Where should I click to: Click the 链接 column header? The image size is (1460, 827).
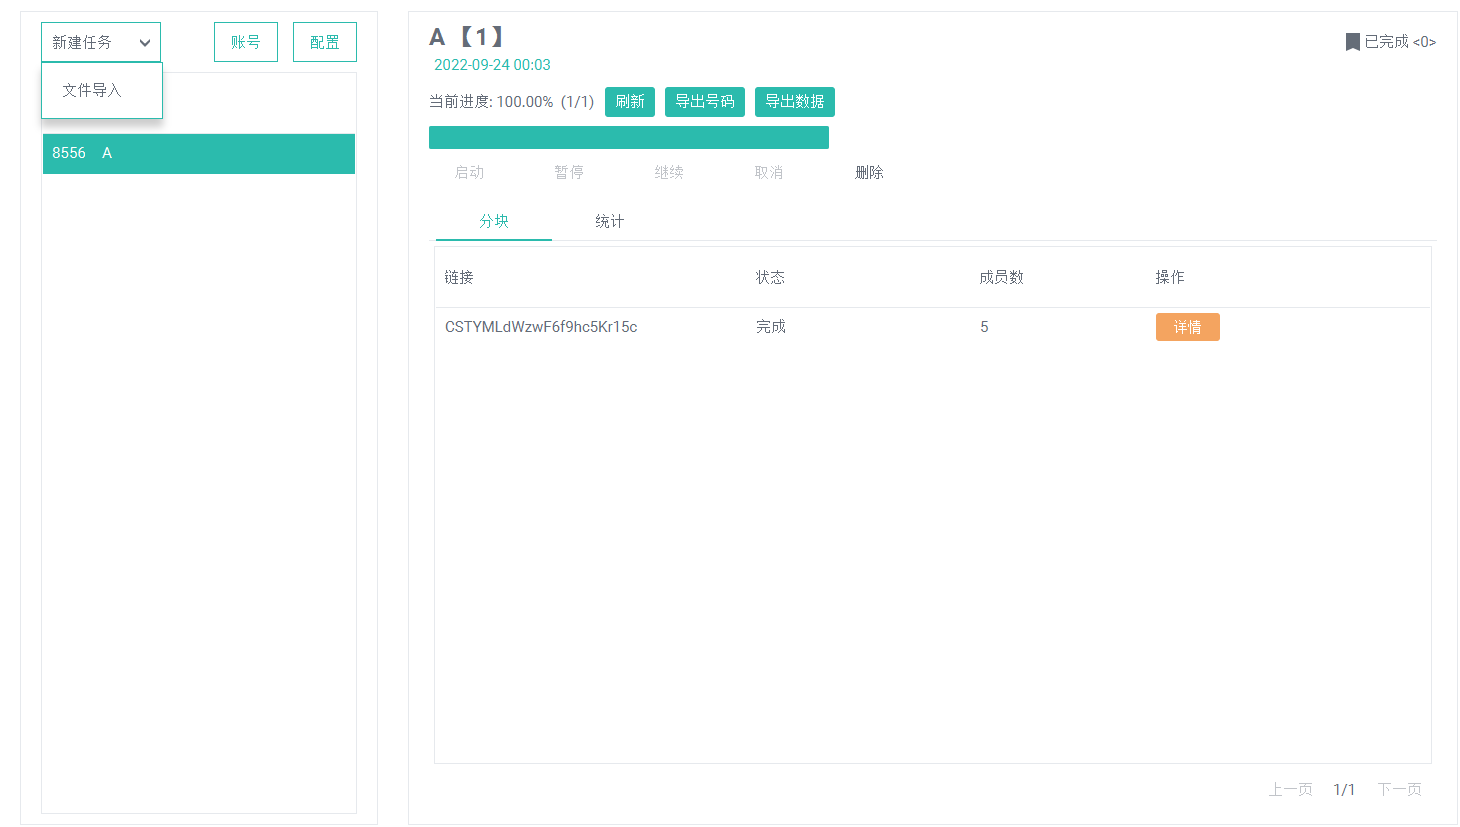point(459,277)
